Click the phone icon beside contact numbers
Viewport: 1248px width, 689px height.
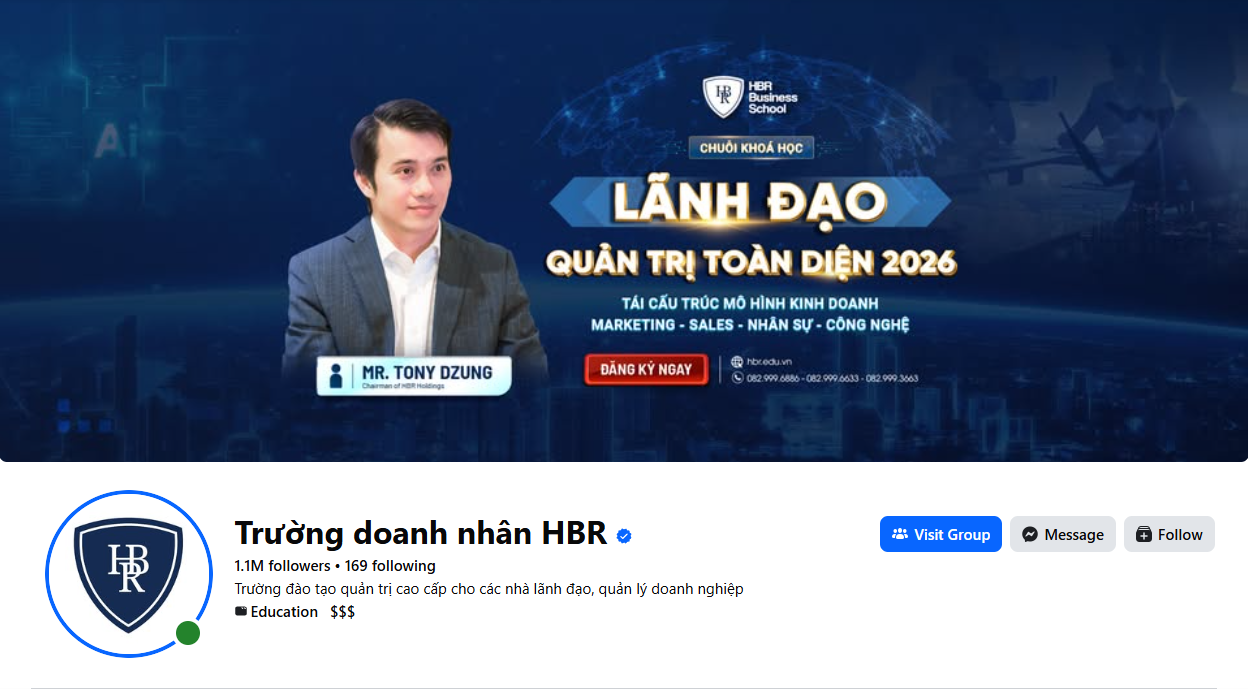pyautogui.click(x=737, y=378)
